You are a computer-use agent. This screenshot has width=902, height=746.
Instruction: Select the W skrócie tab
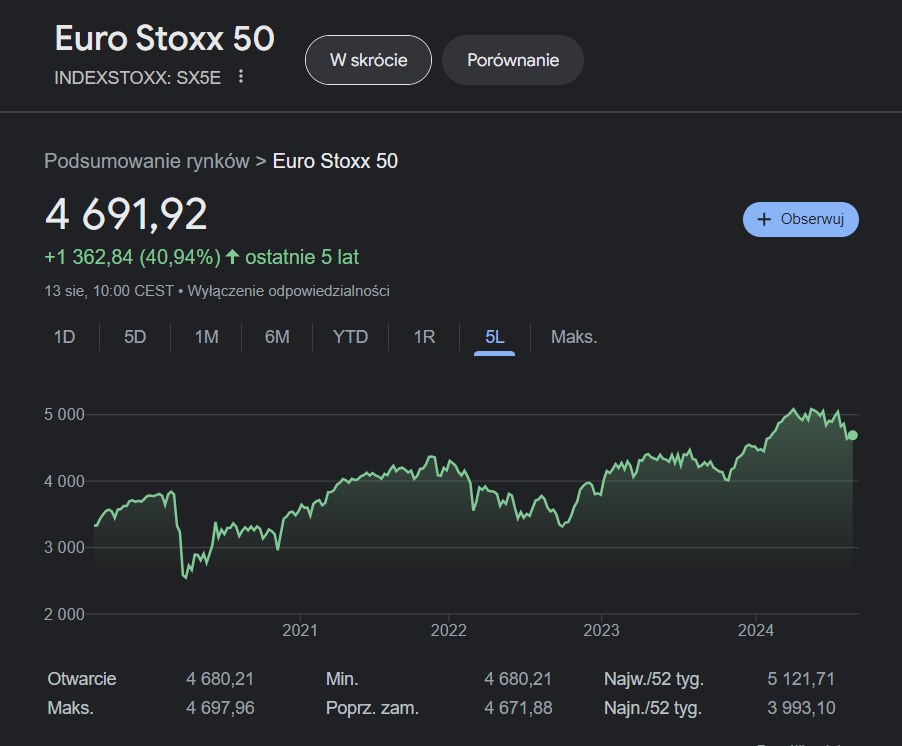click(x=368, y=60)
